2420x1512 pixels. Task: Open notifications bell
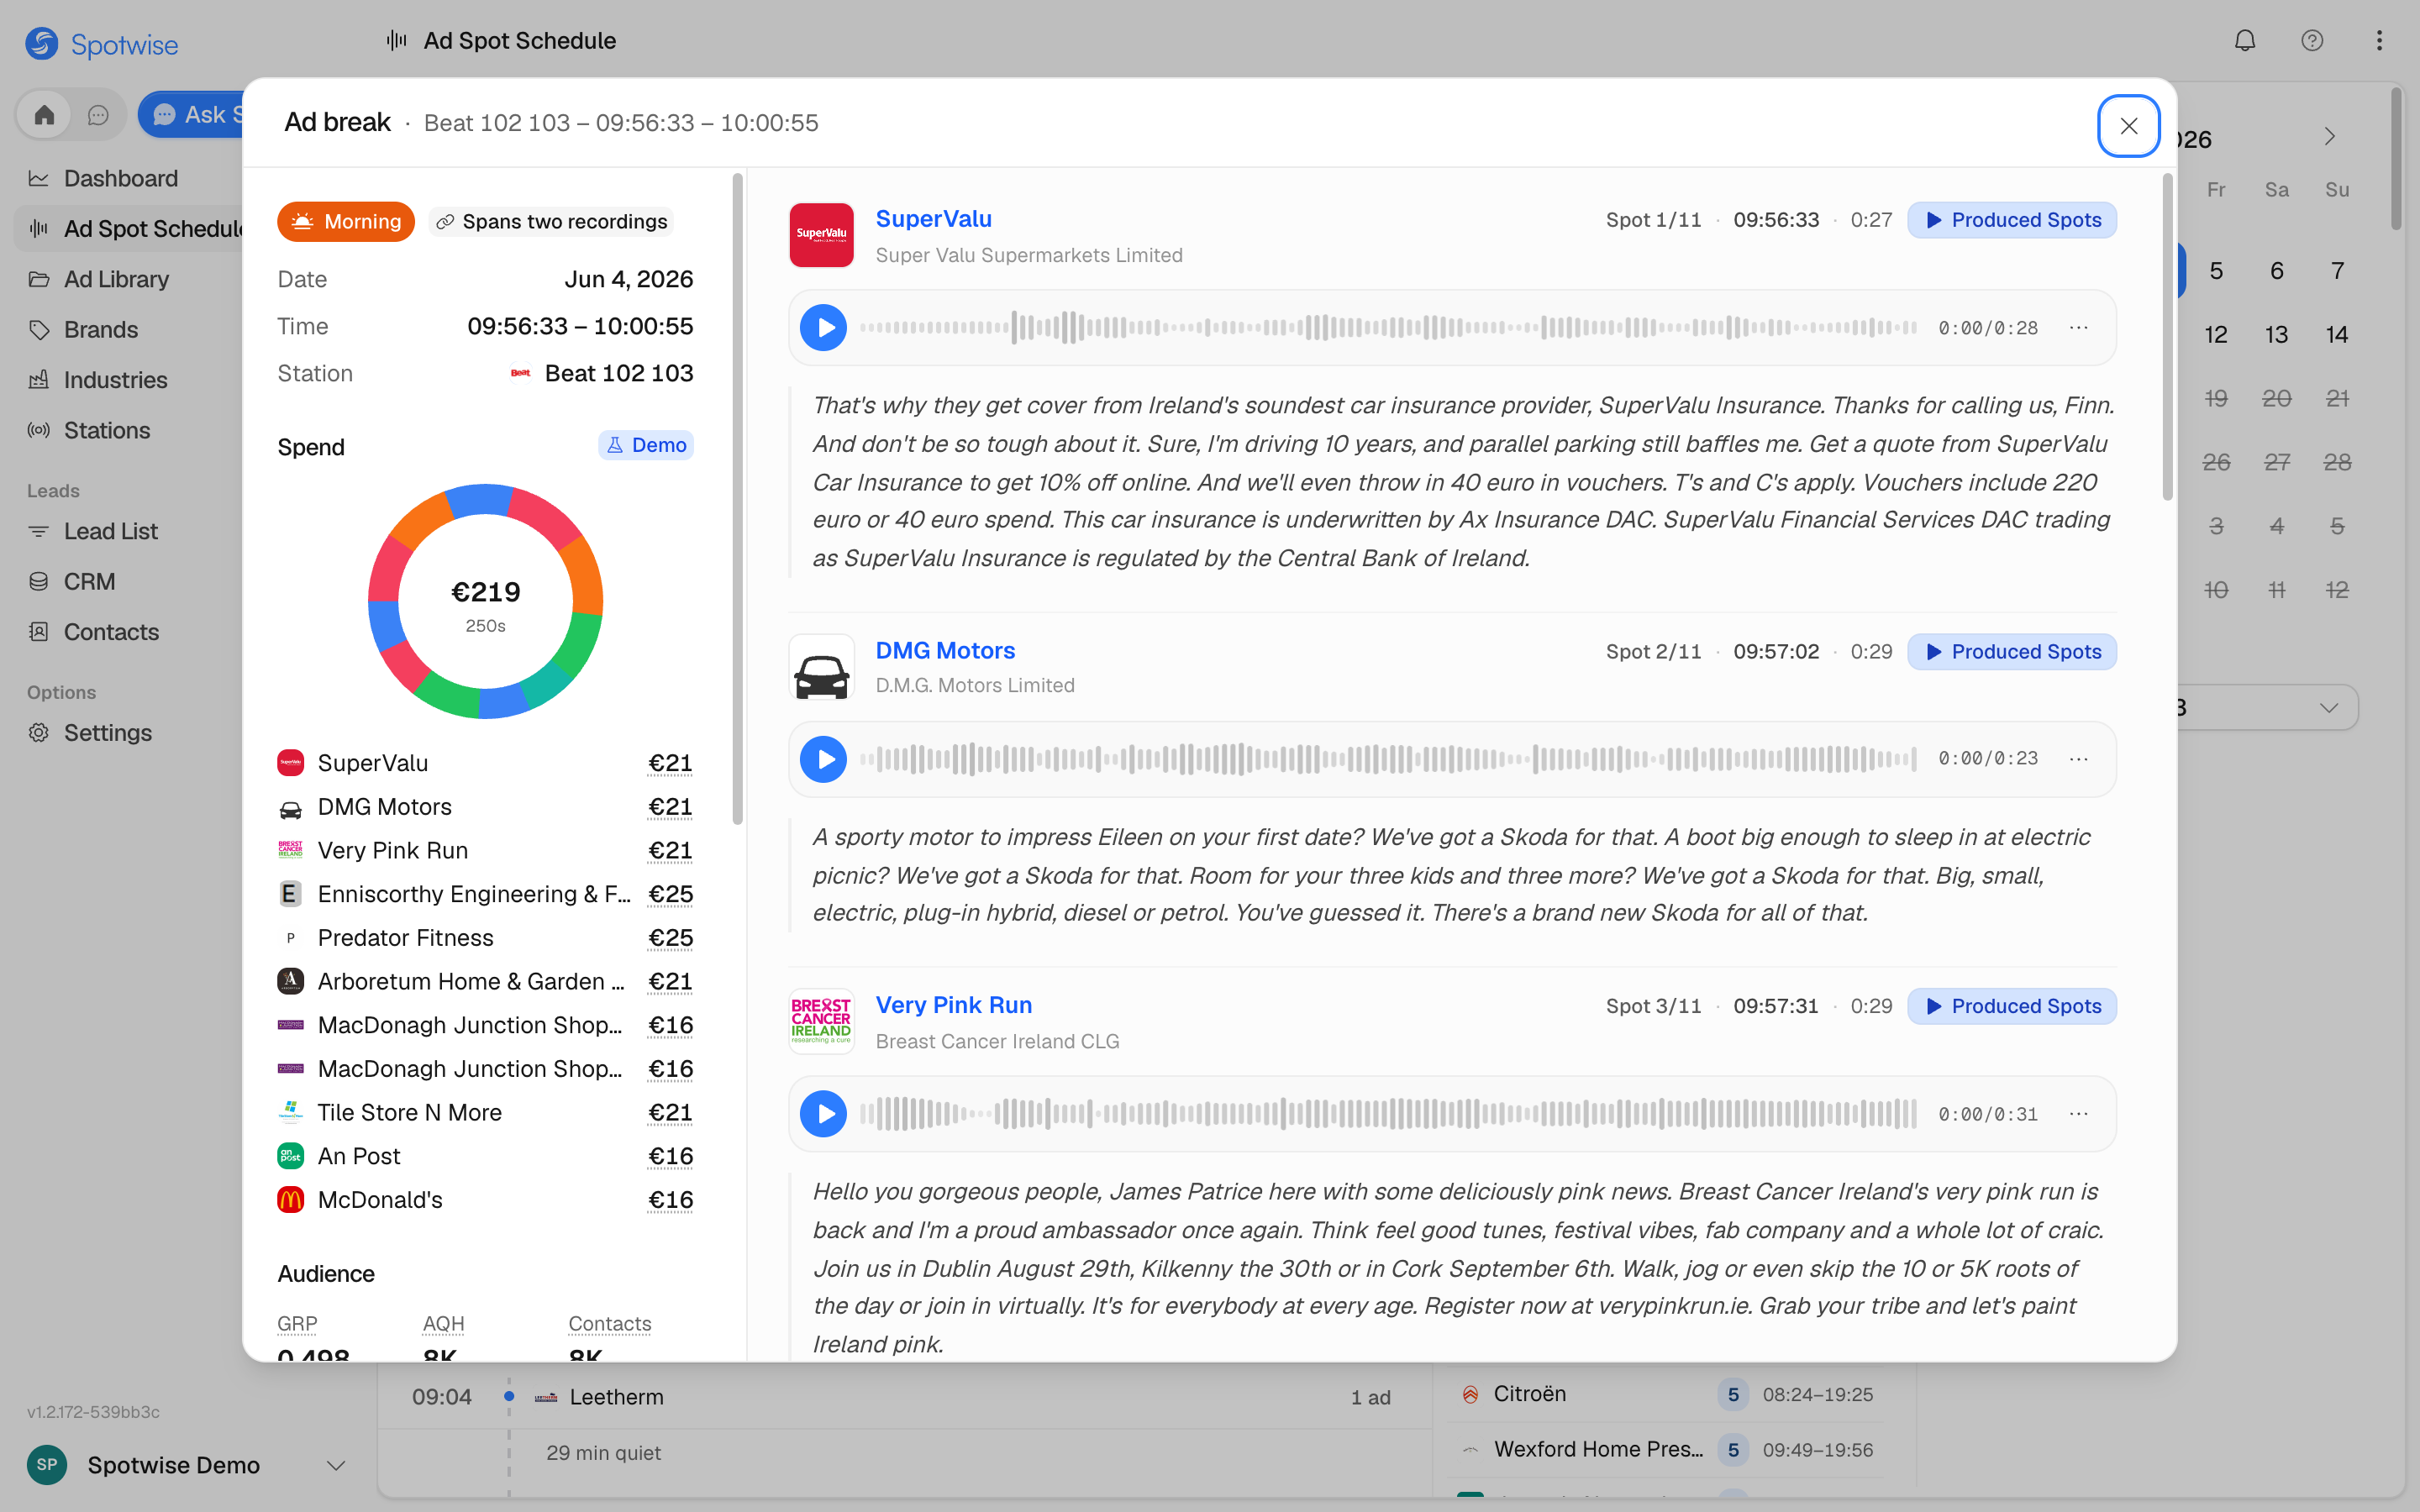[2245, 41]
